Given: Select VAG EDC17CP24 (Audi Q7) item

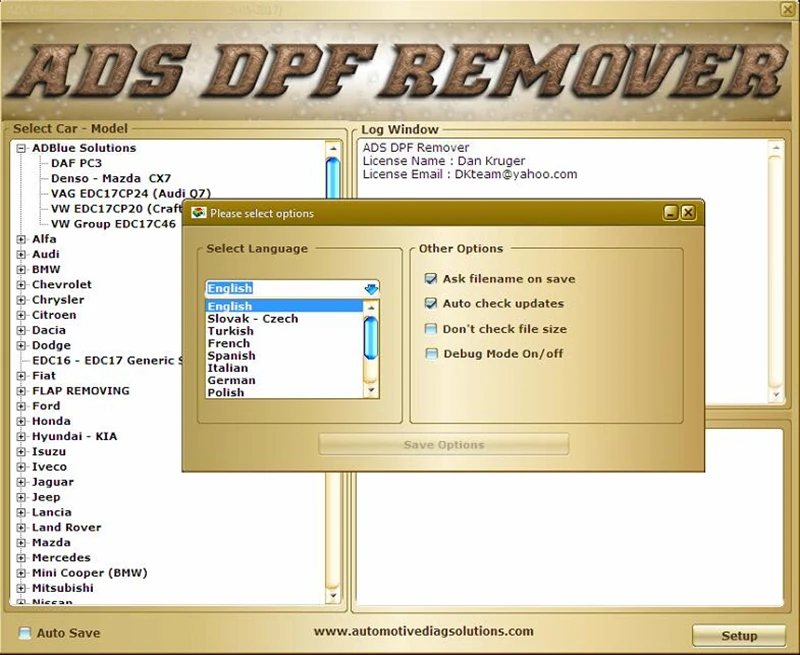Looking at the screenshot, I should pos(131,194).
